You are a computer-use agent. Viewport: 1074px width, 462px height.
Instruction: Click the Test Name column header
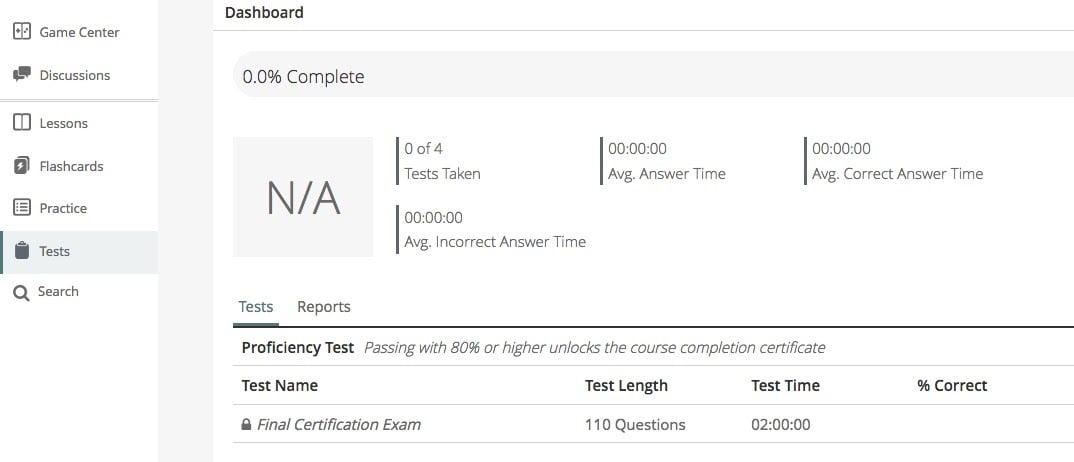(279, 385)
